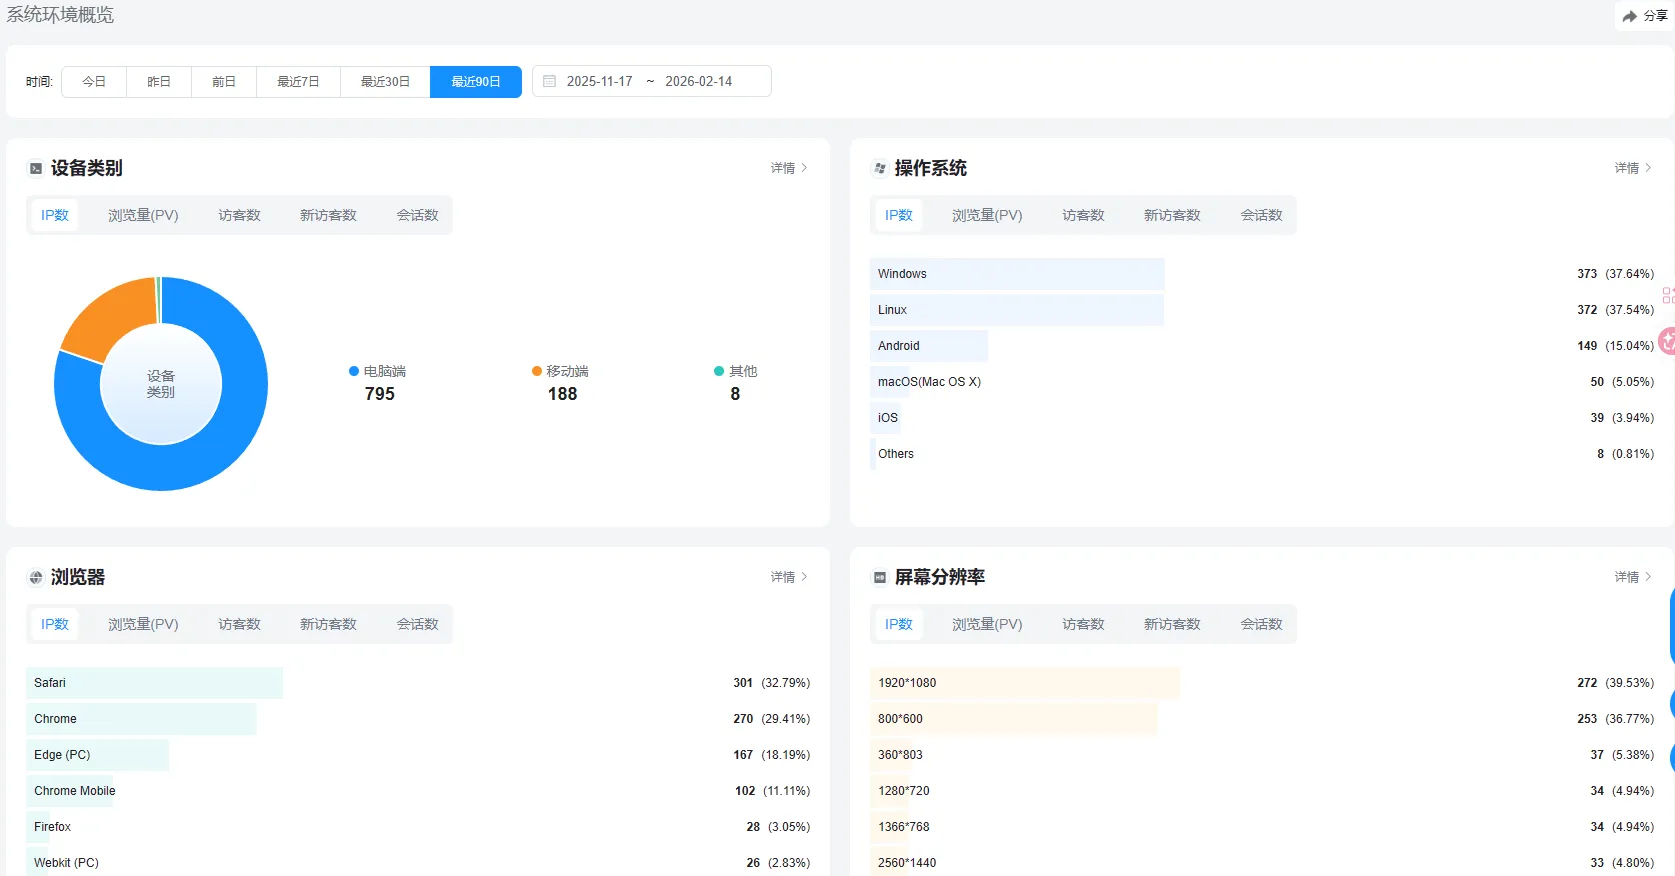Toggle the mobile (移动端) legend item
1675x876 pixels.
point(560,371)
